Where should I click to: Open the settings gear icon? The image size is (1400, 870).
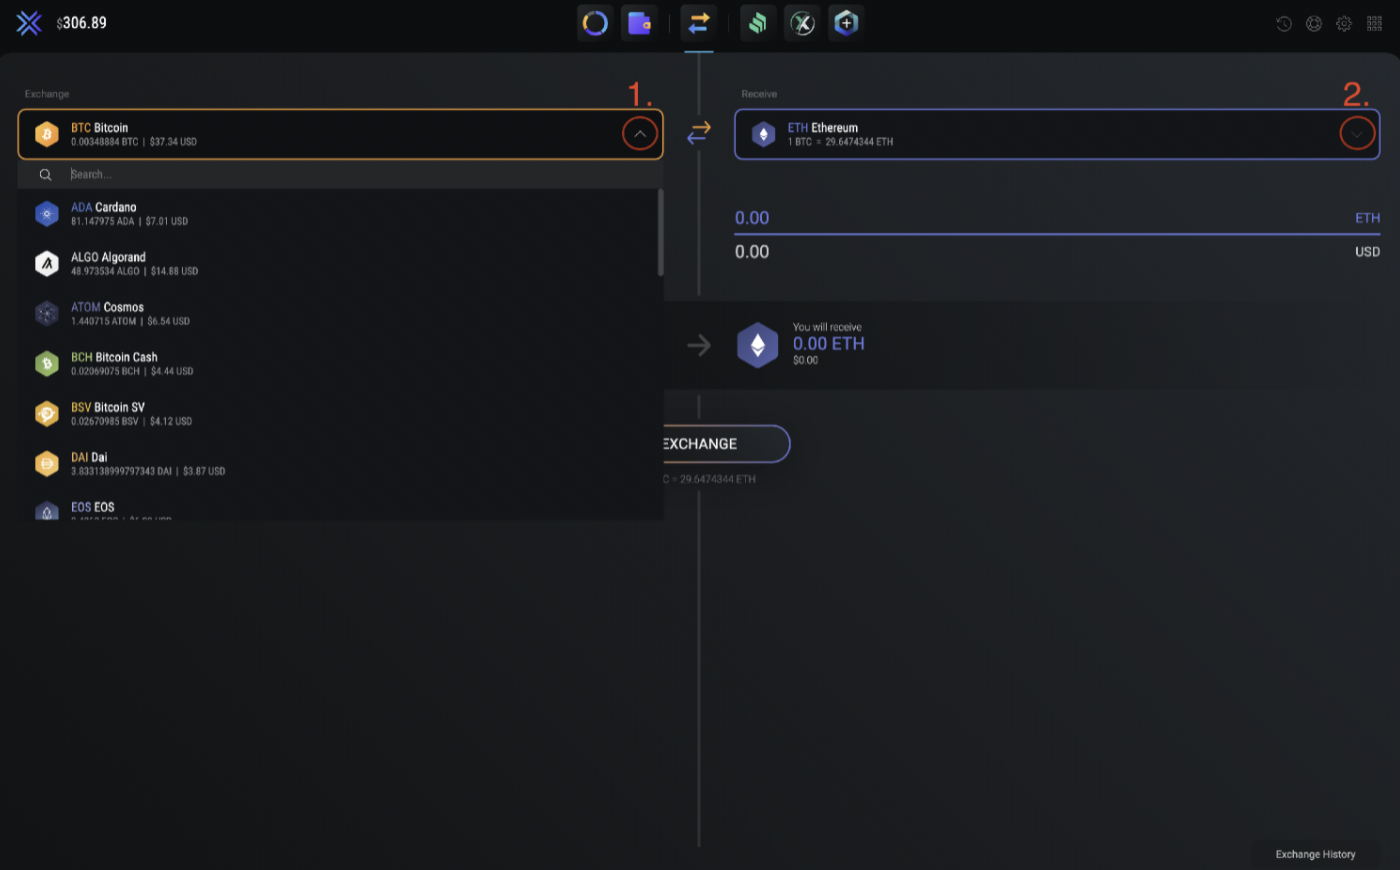coord(1344,23)
